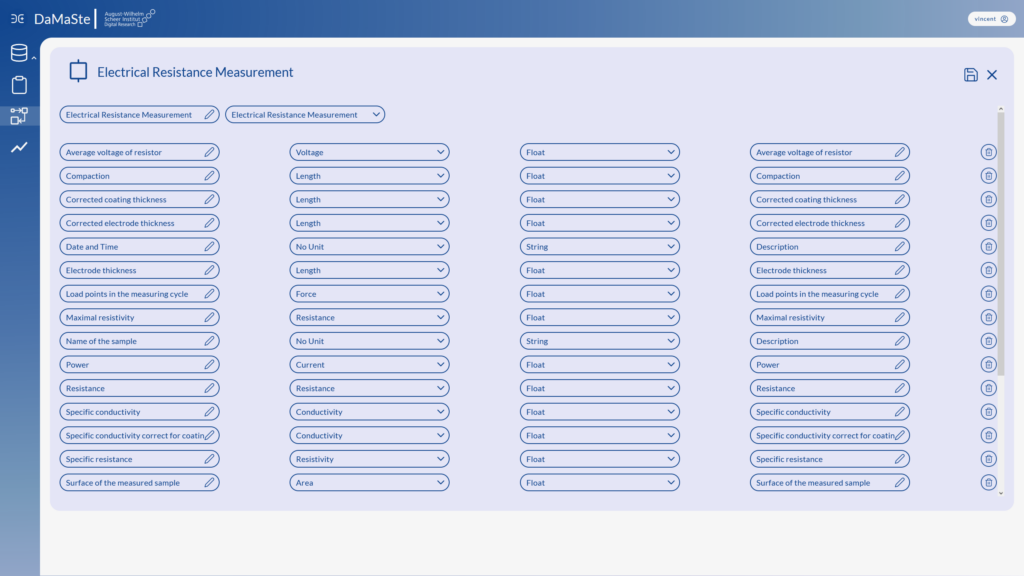The width and height of the screenshot is (1024, 576).
Task: Open the clipboard sidebar icon
Action: 19,85
